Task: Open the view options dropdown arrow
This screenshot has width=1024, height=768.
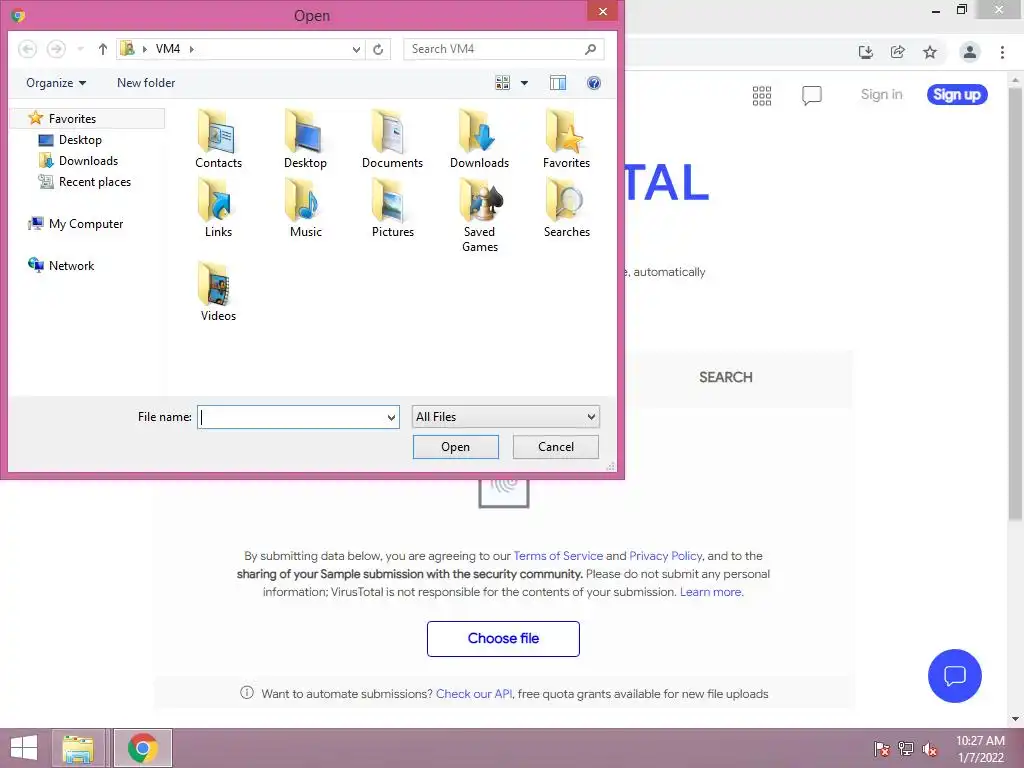Action: [524, 83]
